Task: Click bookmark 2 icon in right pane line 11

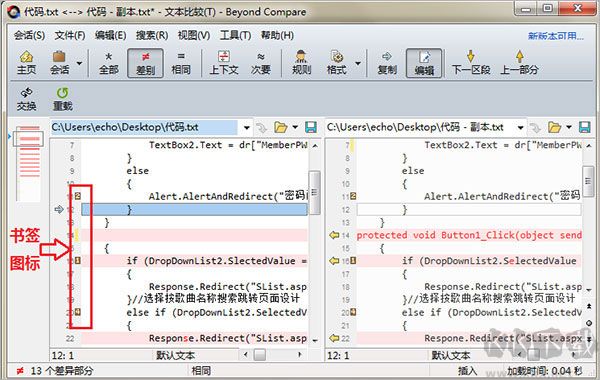Action: pyautogui.click(x=353, y=196)
